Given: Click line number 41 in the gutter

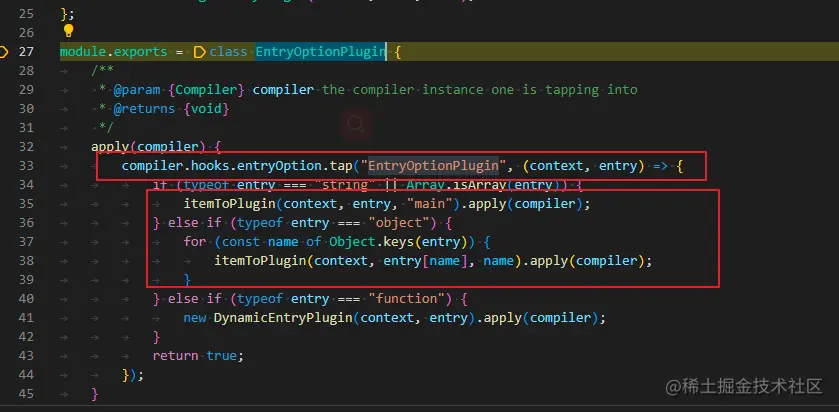Looking at the screenshot, I should coord(26,318).
